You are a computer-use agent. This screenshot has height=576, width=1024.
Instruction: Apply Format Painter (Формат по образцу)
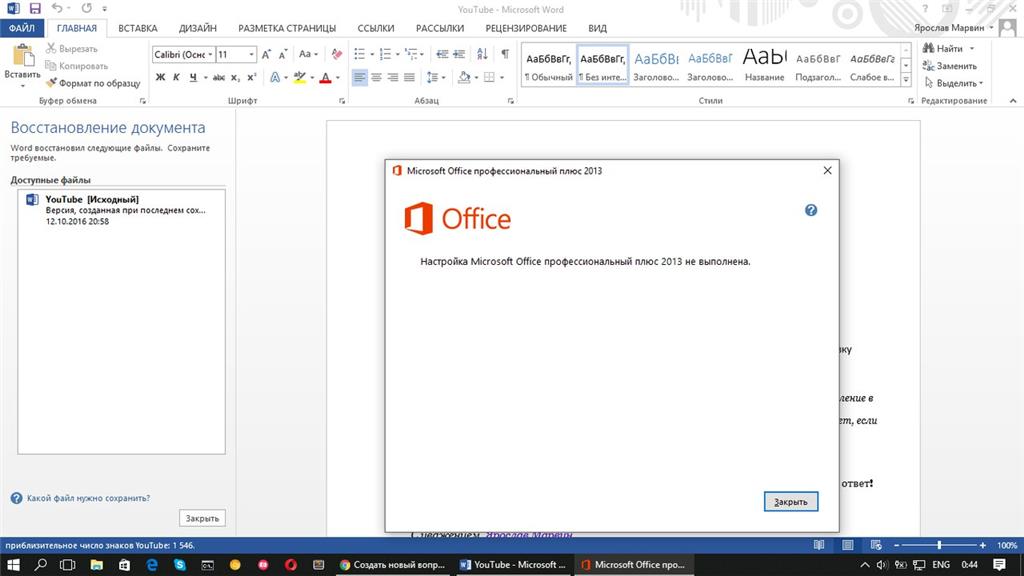(x=93, y=83)
